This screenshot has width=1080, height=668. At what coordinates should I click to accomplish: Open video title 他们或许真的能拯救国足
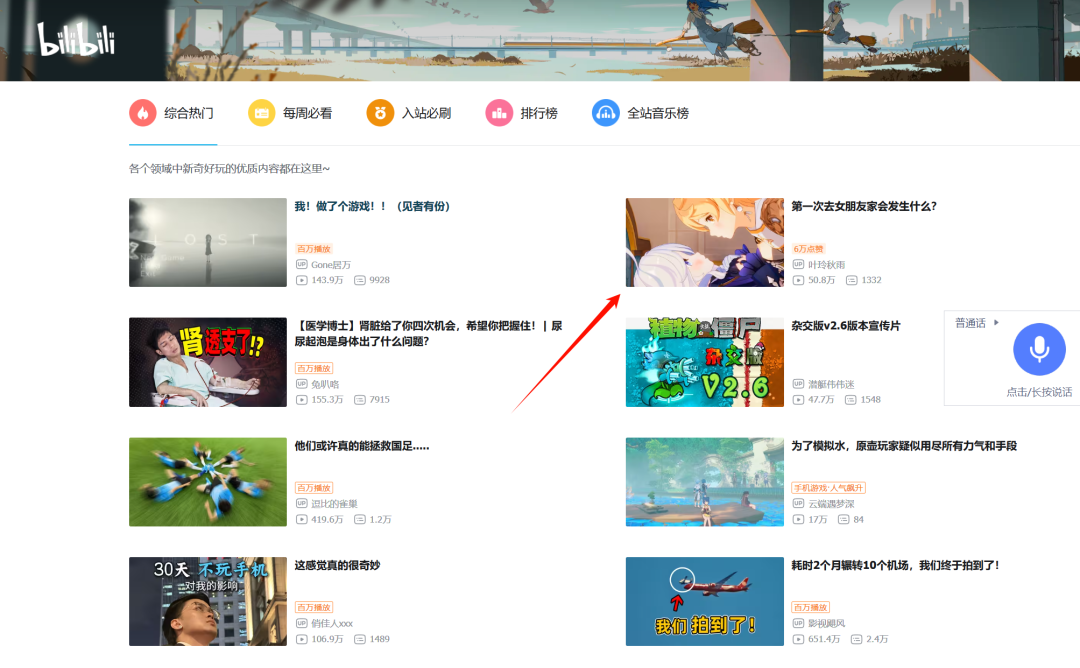[x=362, y=446]
